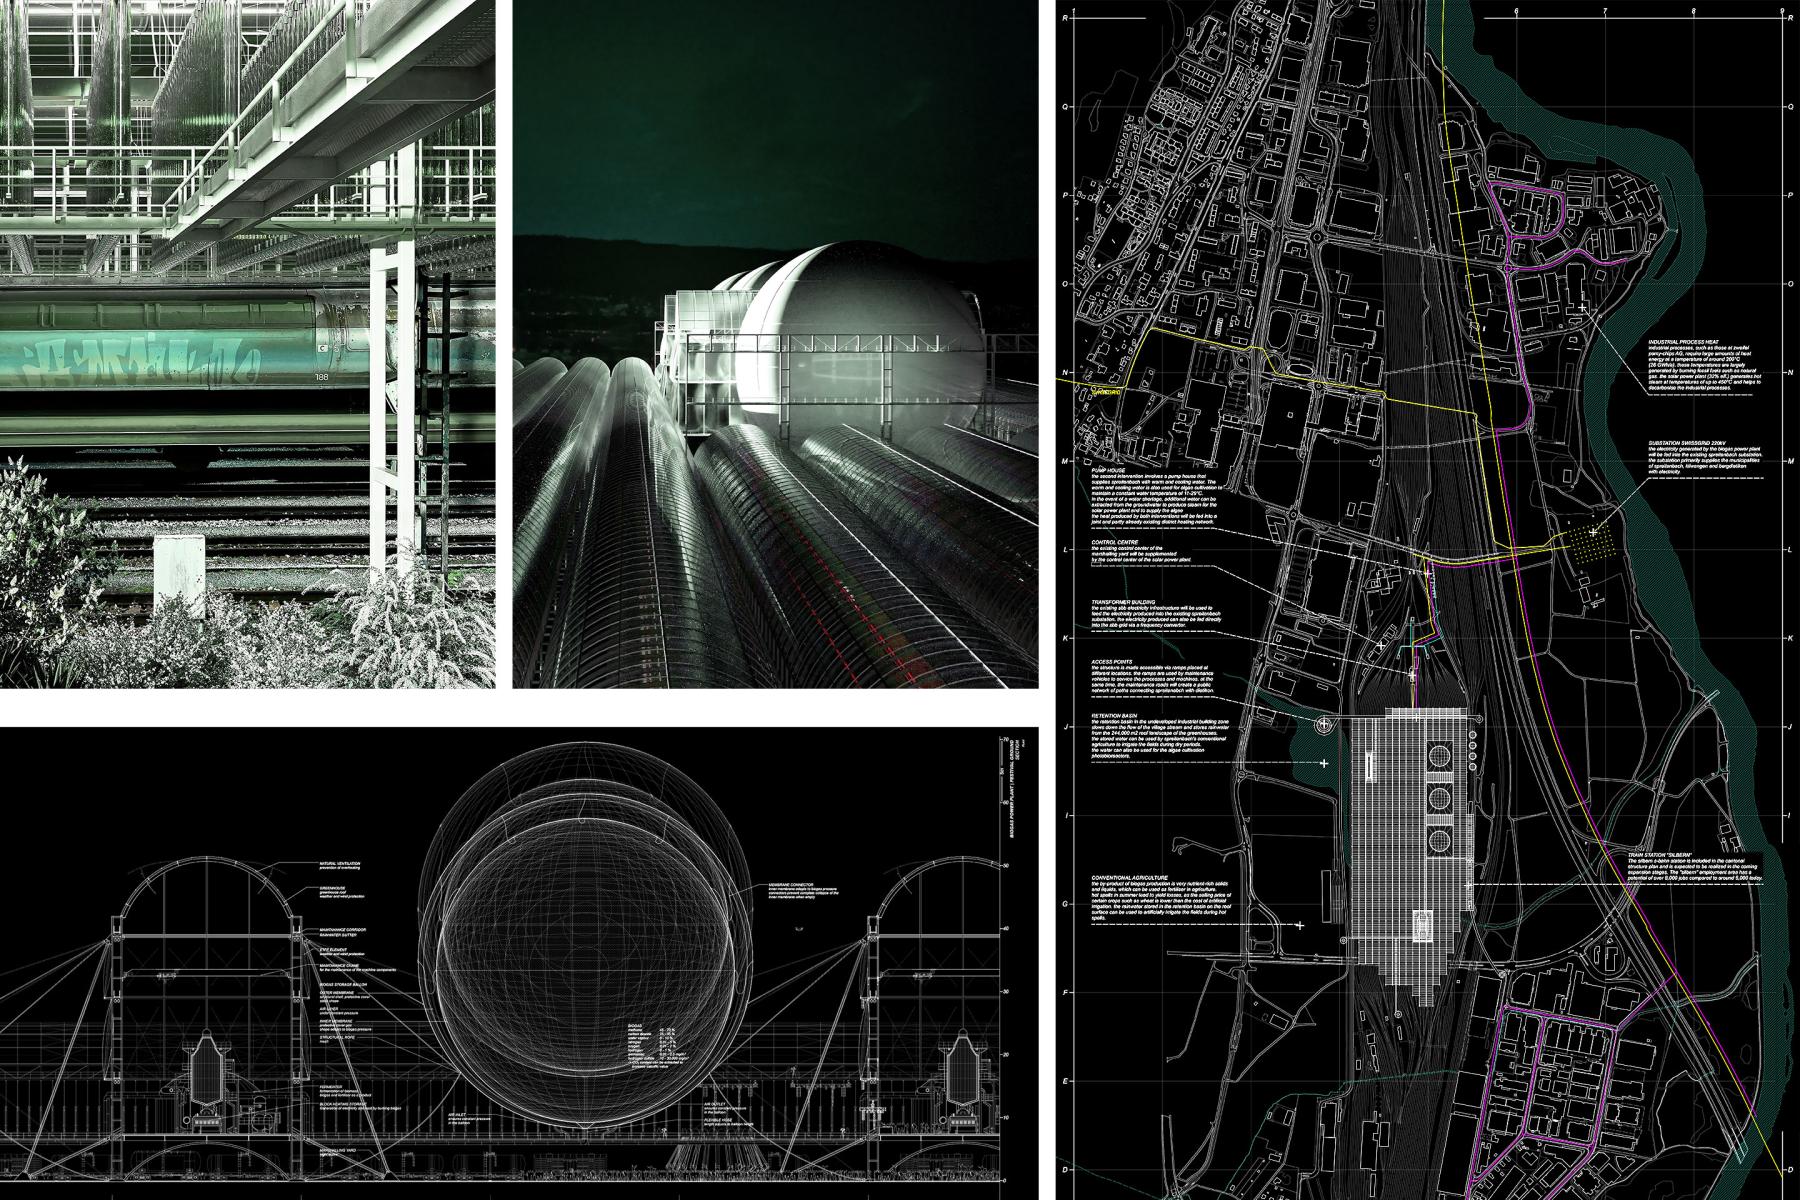The image size is (1800, 1200).
Task: Click the grid letter 'R' at map's top left
Action: (x=1067, y=18)
